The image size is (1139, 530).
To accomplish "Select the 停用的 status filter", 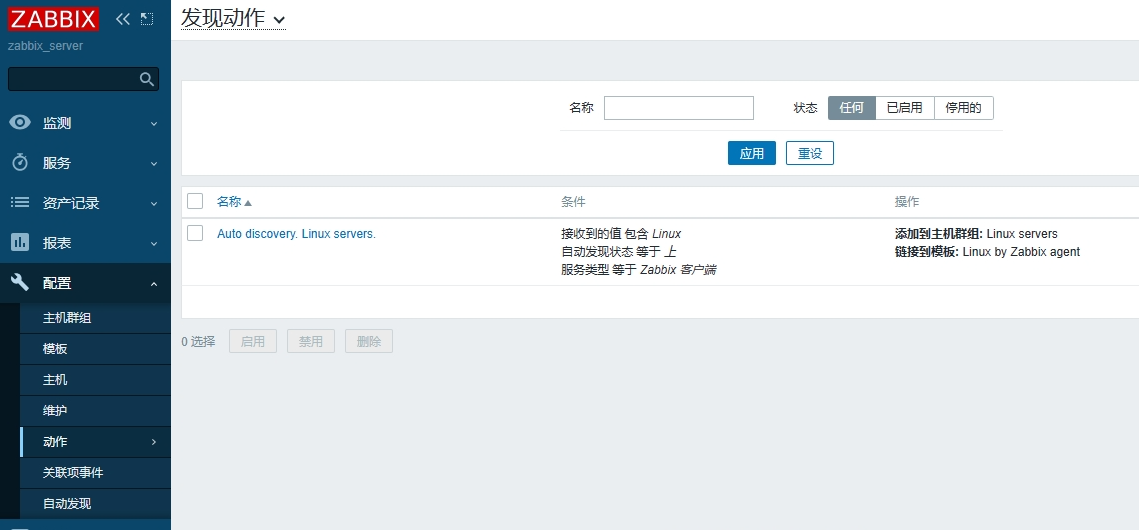I will coord(963,108).
